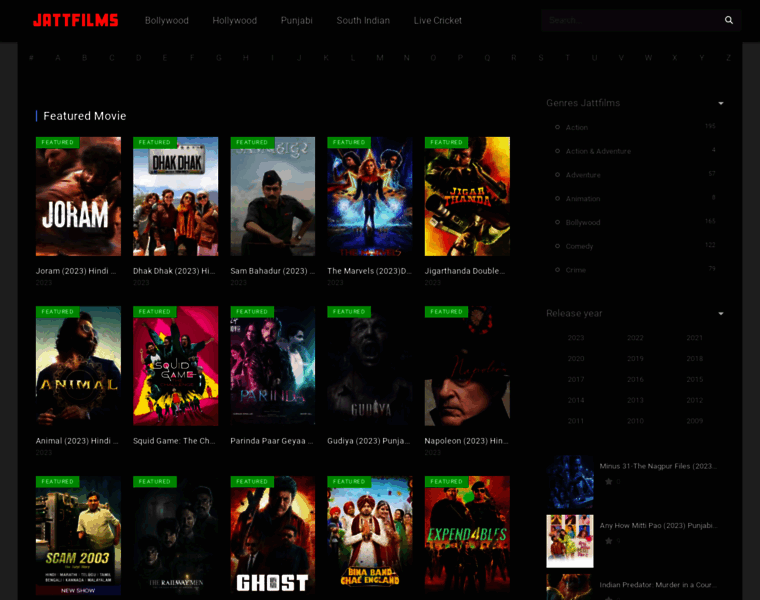
Task: Filter by release year 2010
Action: coord(635,421)
